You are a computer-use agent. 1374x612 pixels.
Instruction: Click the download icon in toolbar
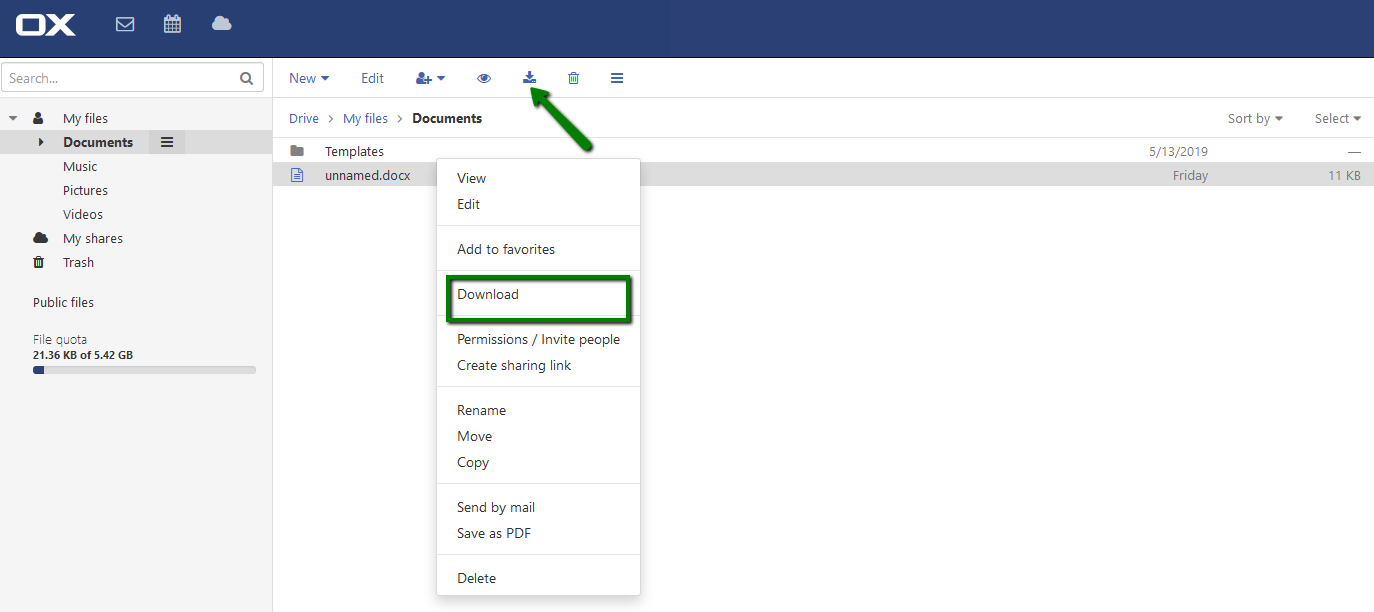(x=530, y=78)
